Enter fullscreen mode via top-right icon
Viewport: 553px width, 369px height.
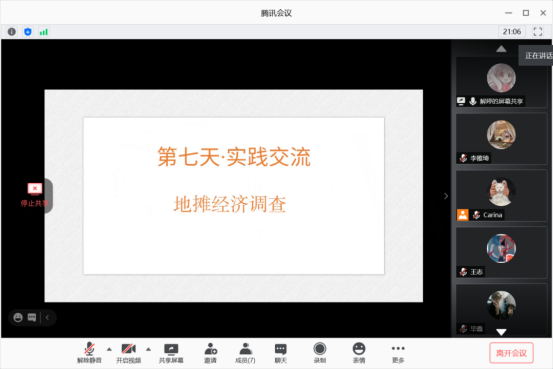coord(538,32)
